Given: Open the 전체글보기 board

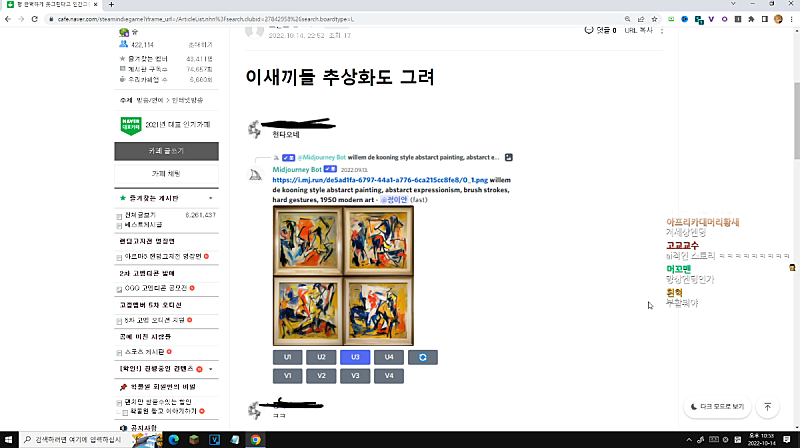Looking at the screenshot, I should [140, 215].
